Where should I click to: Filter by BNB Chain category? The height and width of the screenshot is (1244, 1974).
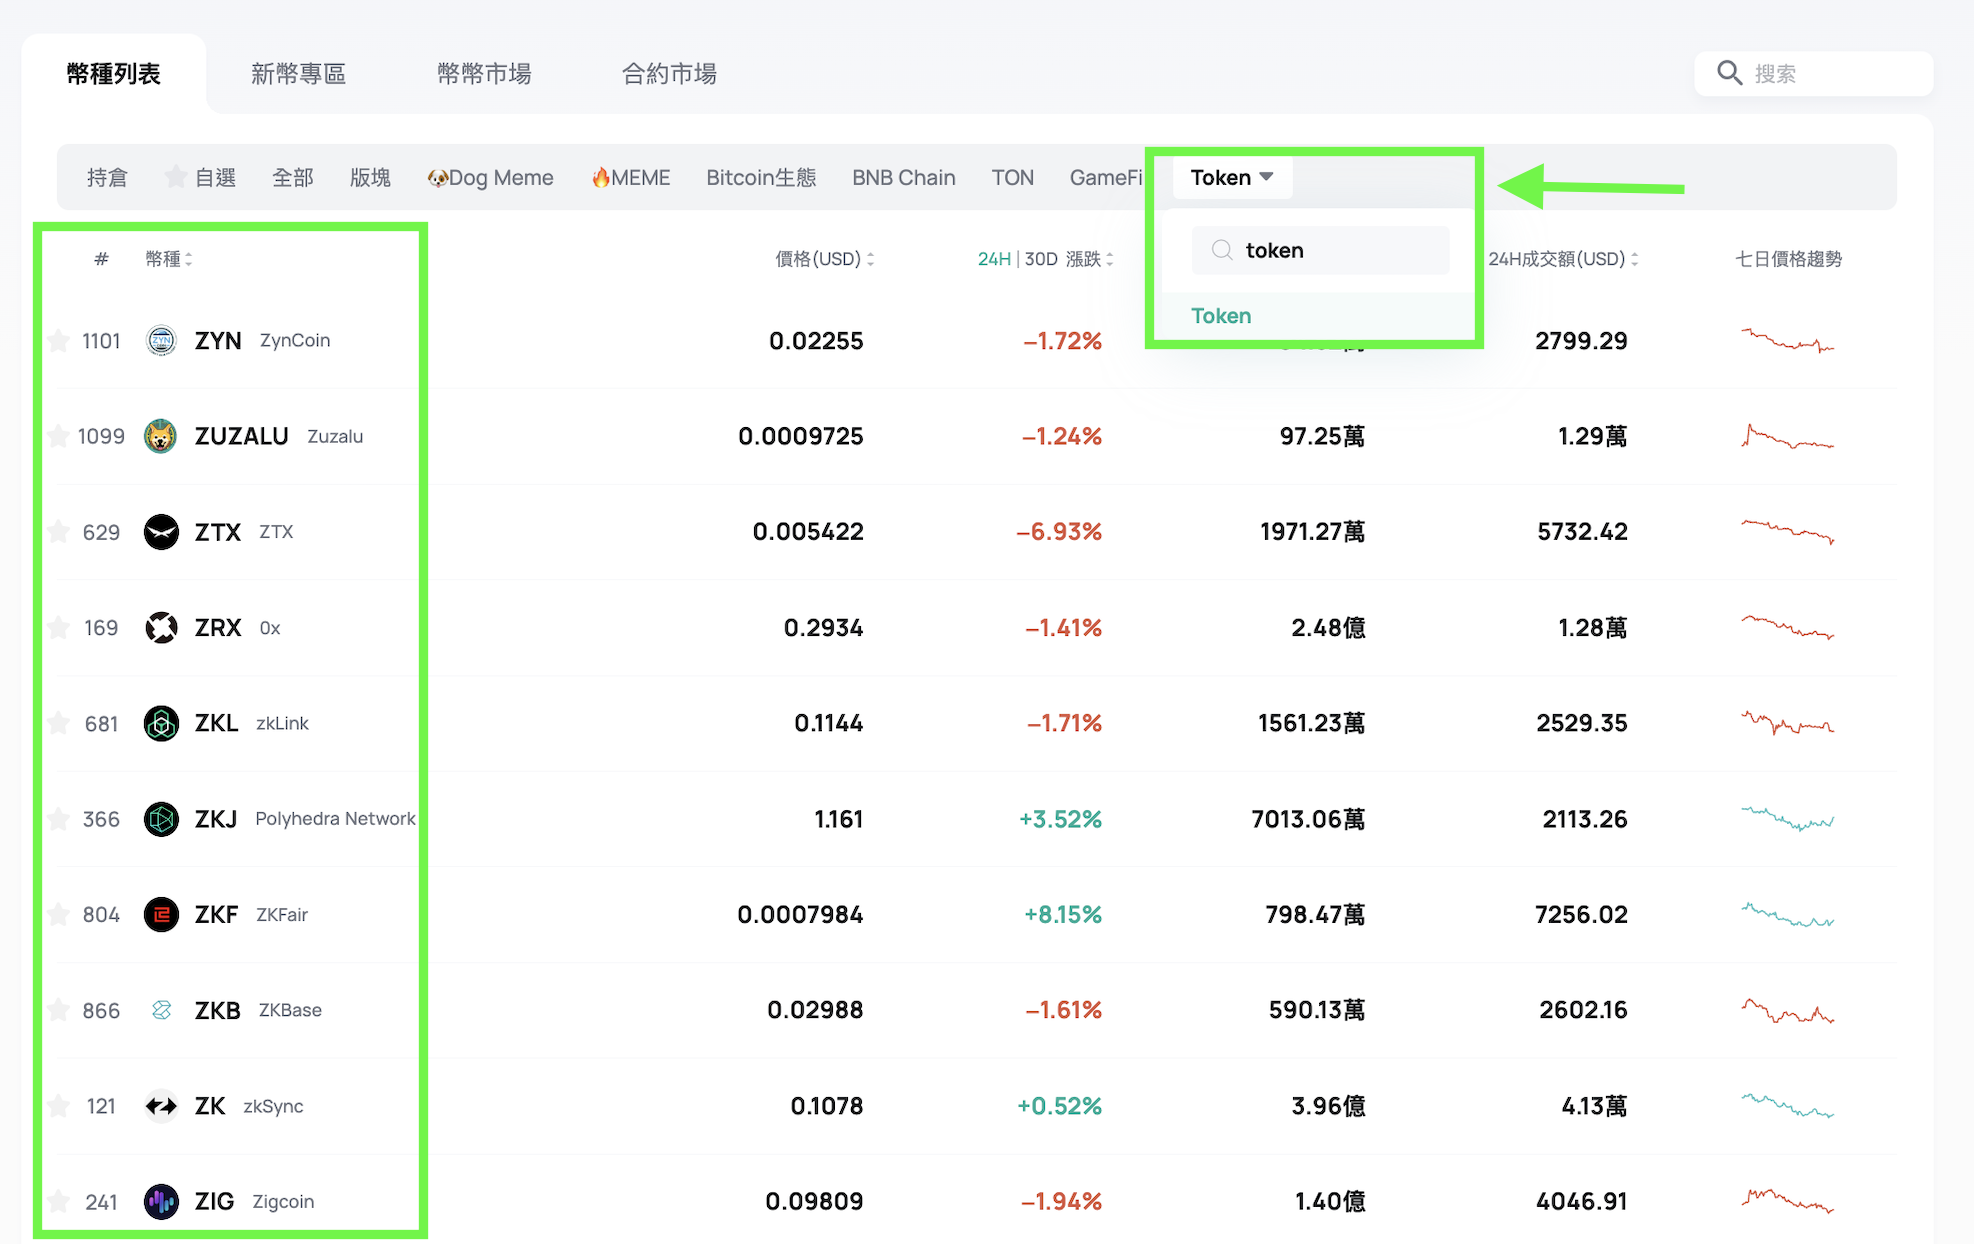(x=904, y=177)
